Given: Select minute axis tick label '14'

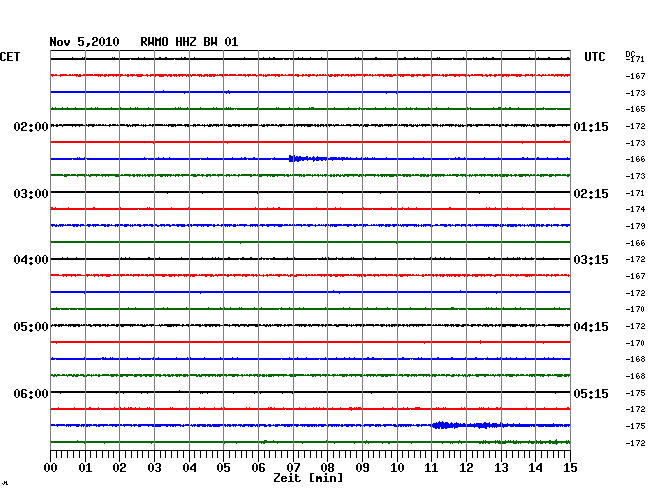Looking at the screenshot, I should click(535, 467).
